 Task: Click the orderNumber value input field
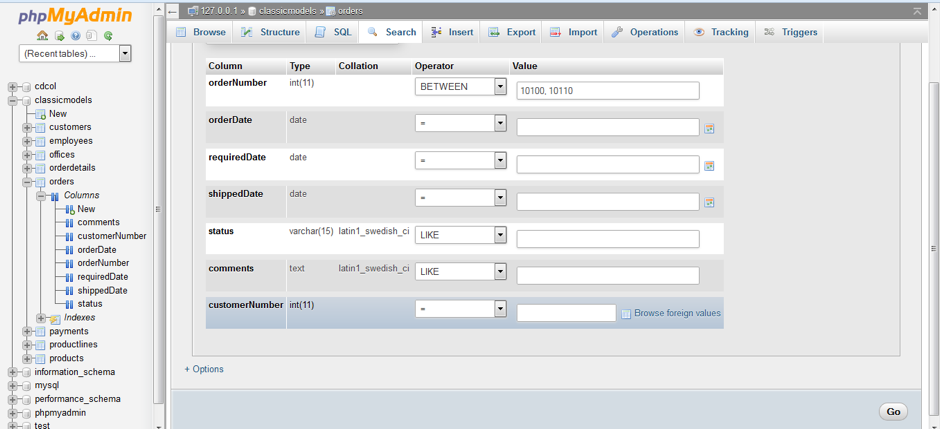point(607,90)
